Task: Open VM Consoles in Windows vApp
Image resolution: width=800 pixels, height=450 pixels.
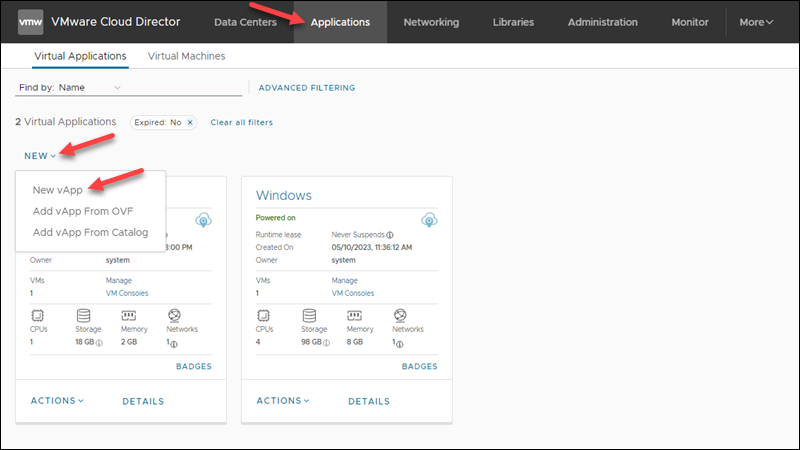Action: point(353,293)
